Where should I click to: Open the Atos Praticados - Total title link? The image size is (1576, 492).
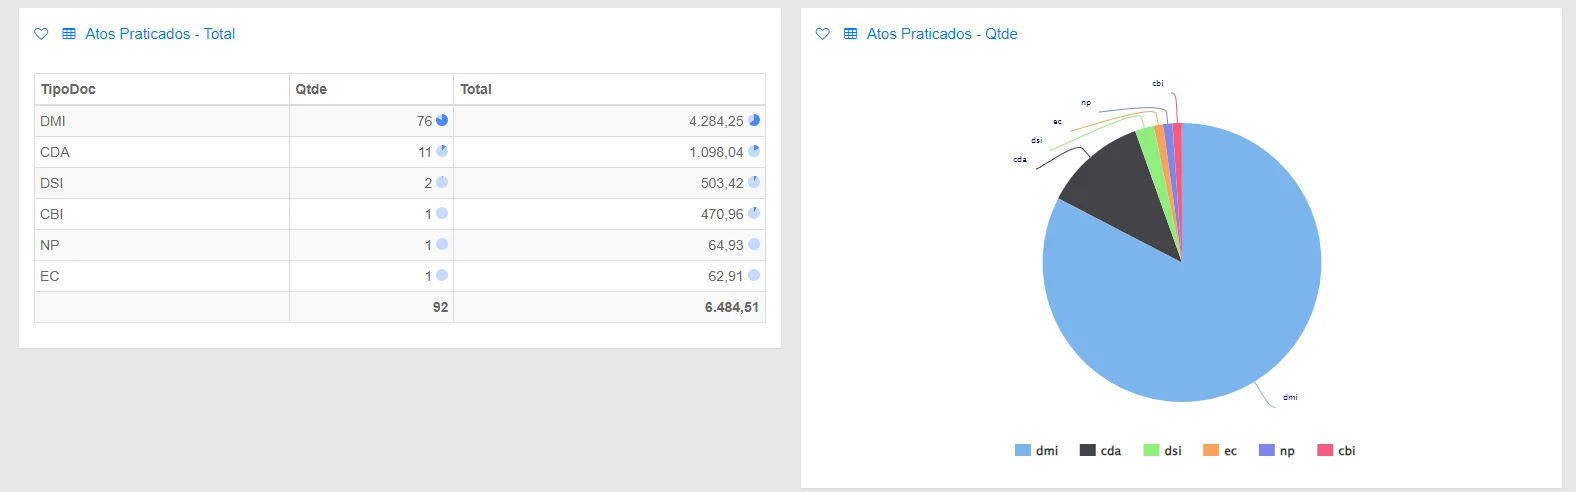(160, 34)
